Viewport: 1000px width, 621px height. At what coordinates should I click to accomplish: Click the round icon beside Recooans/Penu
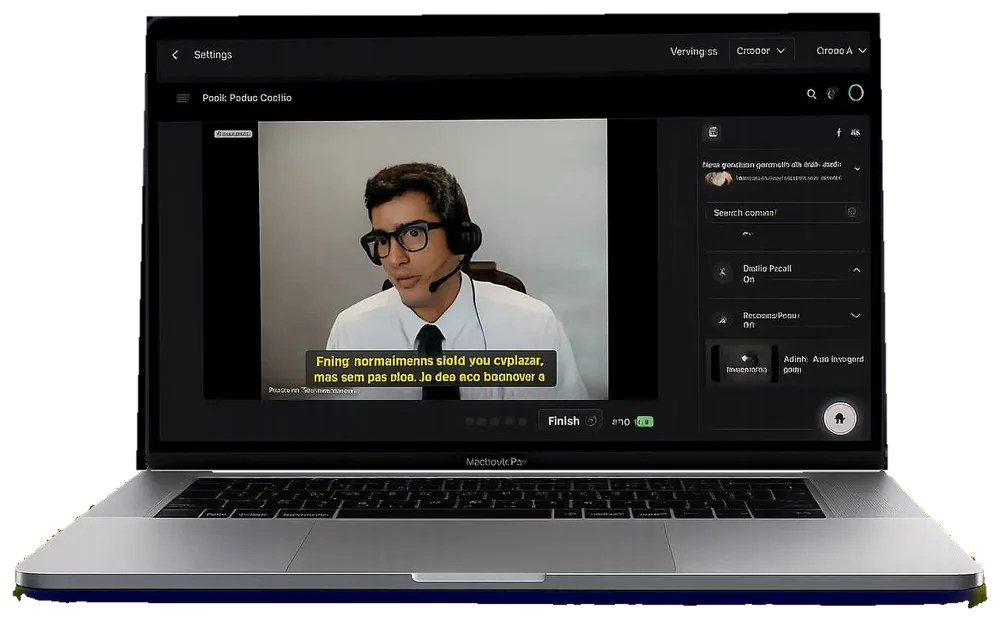(x=723, y=319)
